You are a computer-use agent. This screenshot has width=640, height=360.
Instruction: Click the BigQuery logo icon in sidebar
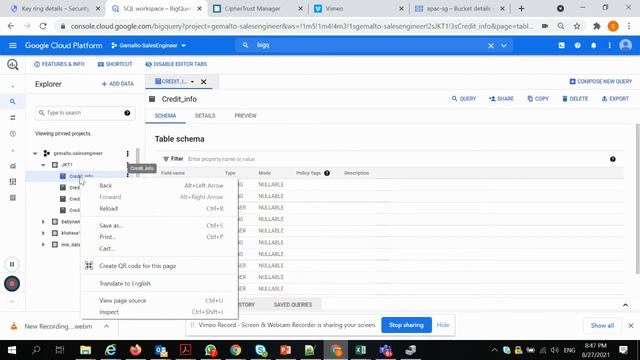point(13,64)
